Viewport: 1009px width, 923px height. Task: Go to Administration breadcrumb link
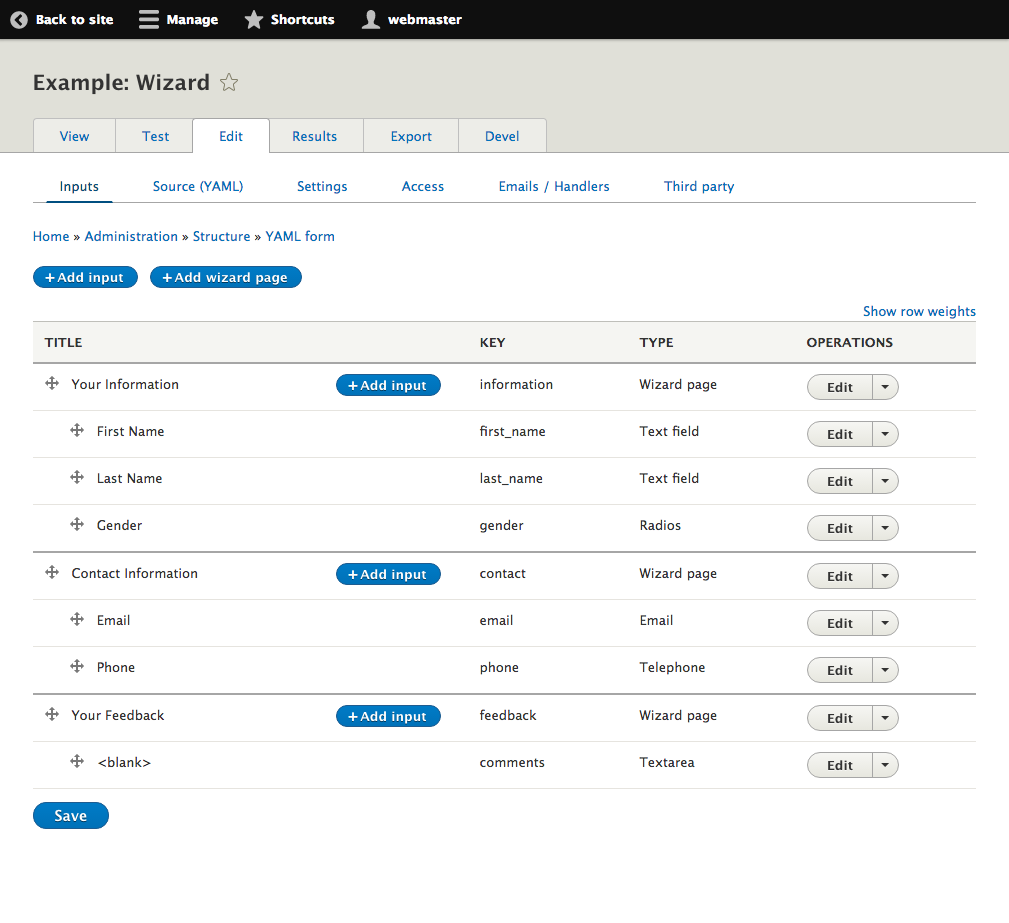131,236
